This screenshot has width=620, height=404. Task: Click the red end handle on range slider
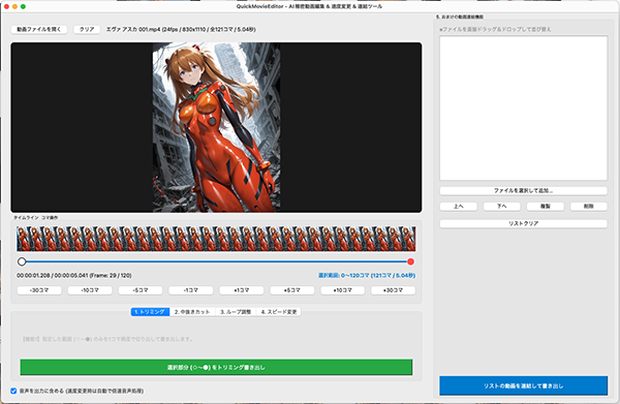411,262
